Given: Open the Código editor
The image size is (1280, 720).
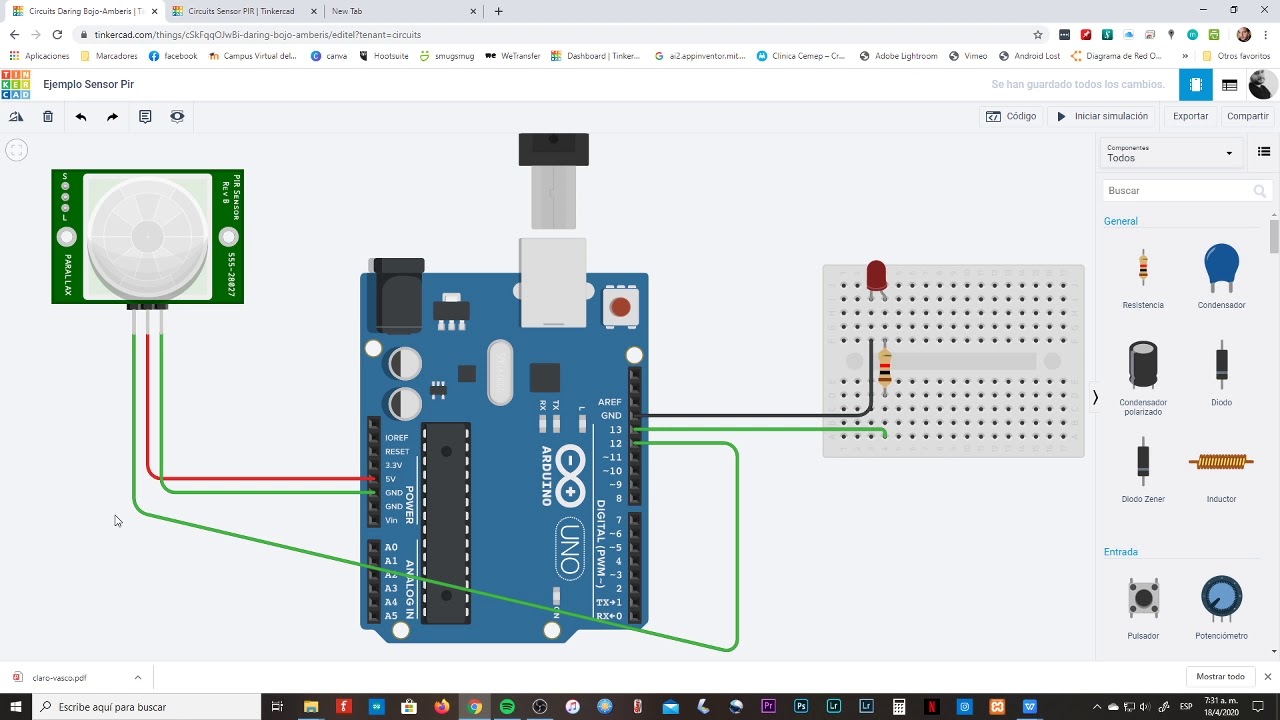Looking at the screenshot, I should pyautogui.click(x=1011, y=116).
